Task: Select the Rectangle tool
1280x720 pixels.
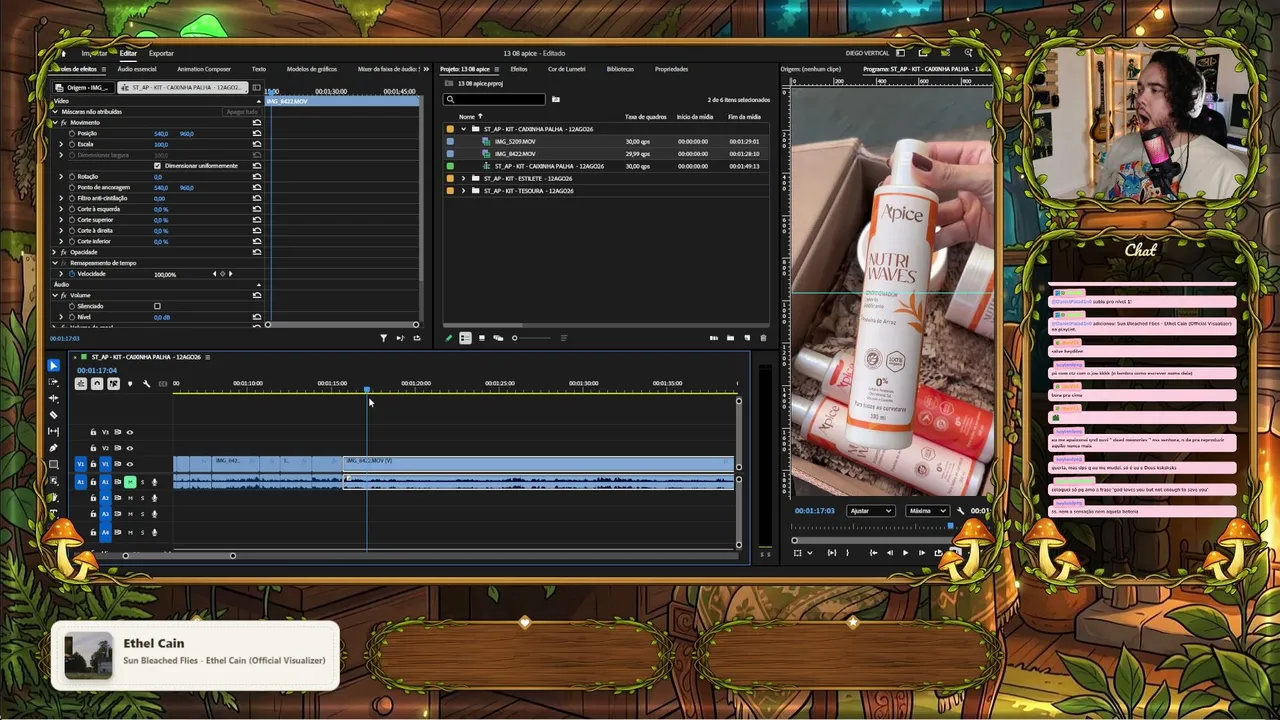Action: coord(54,464)
